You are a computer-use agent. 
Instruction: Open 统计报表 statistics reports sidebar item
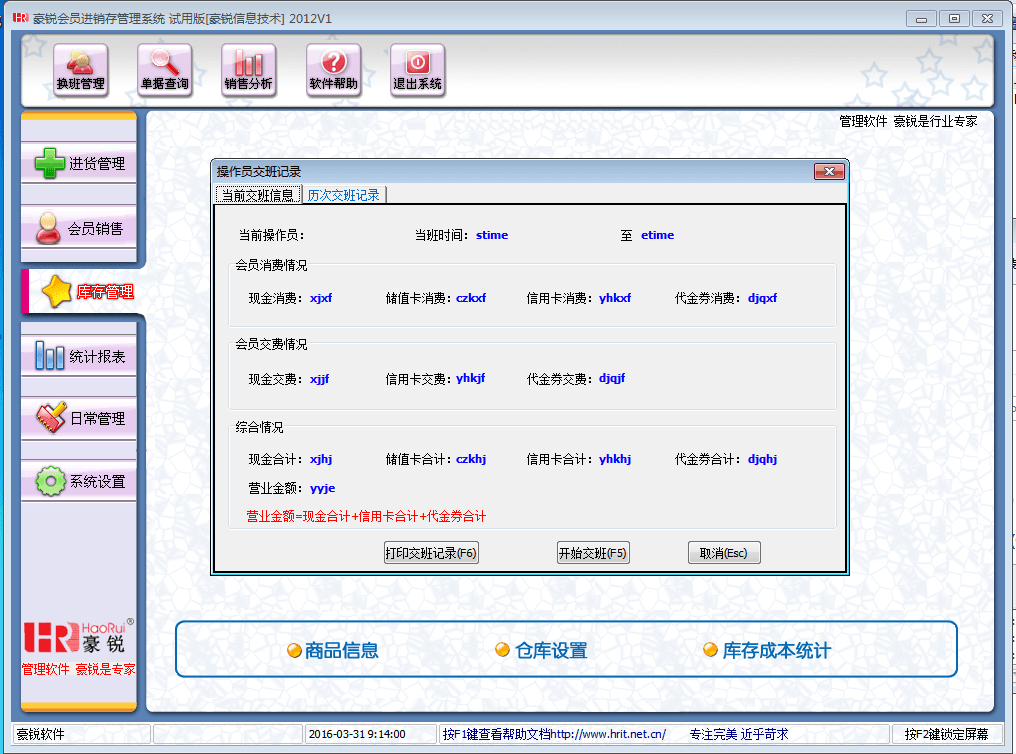(79, 356)
